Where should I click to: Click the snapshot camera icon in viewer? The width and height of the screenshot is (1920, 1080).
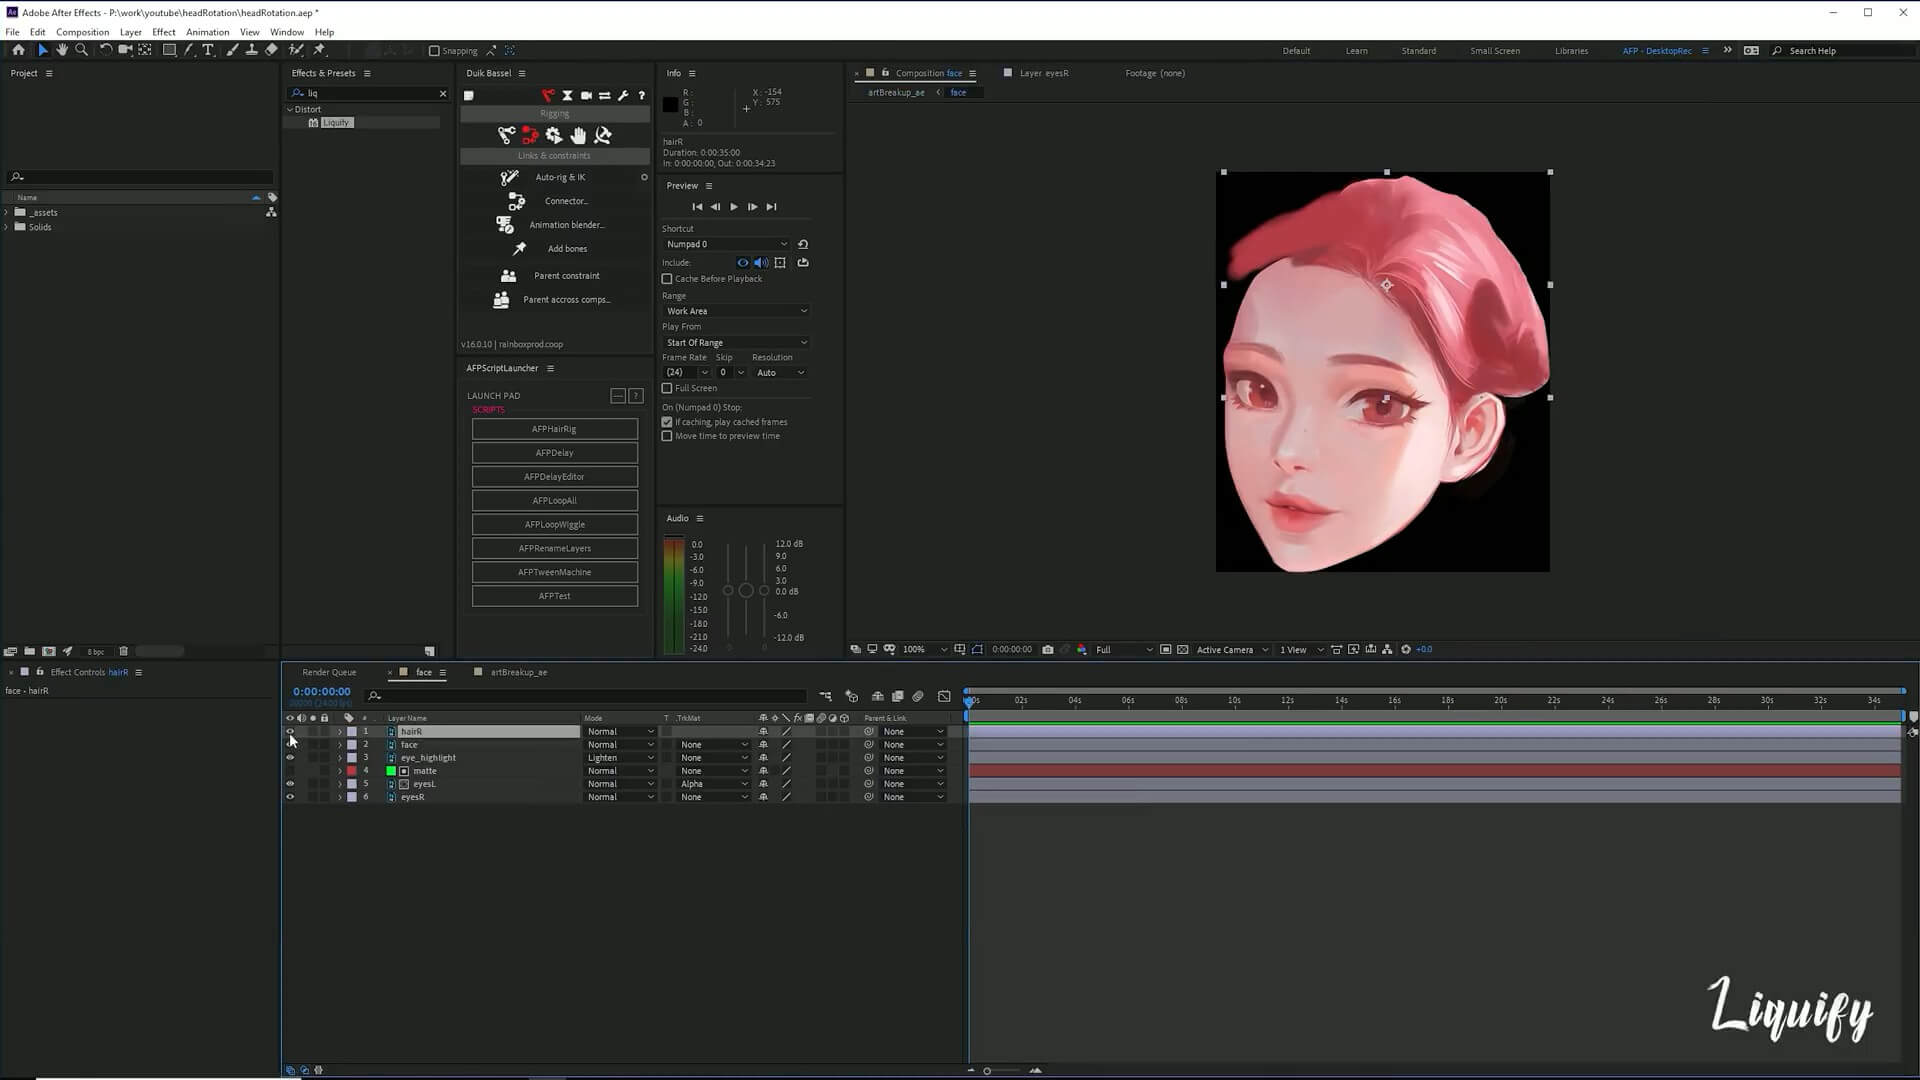(1048, 649)
